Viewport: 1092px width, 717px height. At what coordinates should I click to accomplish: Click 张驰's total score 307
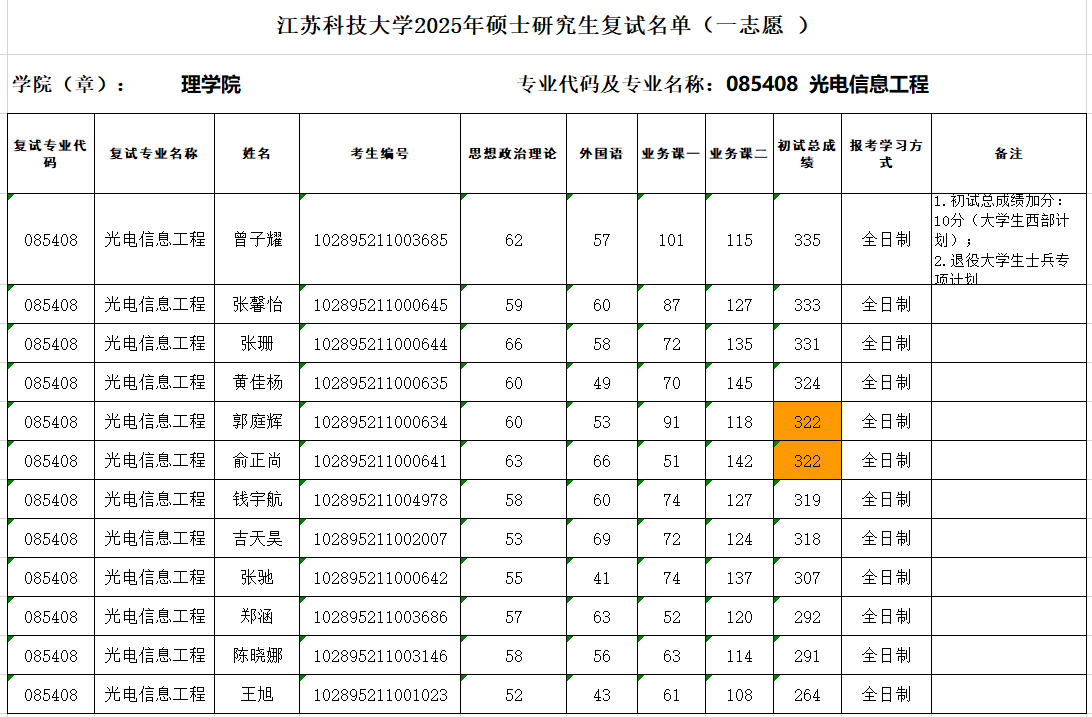tap(807, 578)
